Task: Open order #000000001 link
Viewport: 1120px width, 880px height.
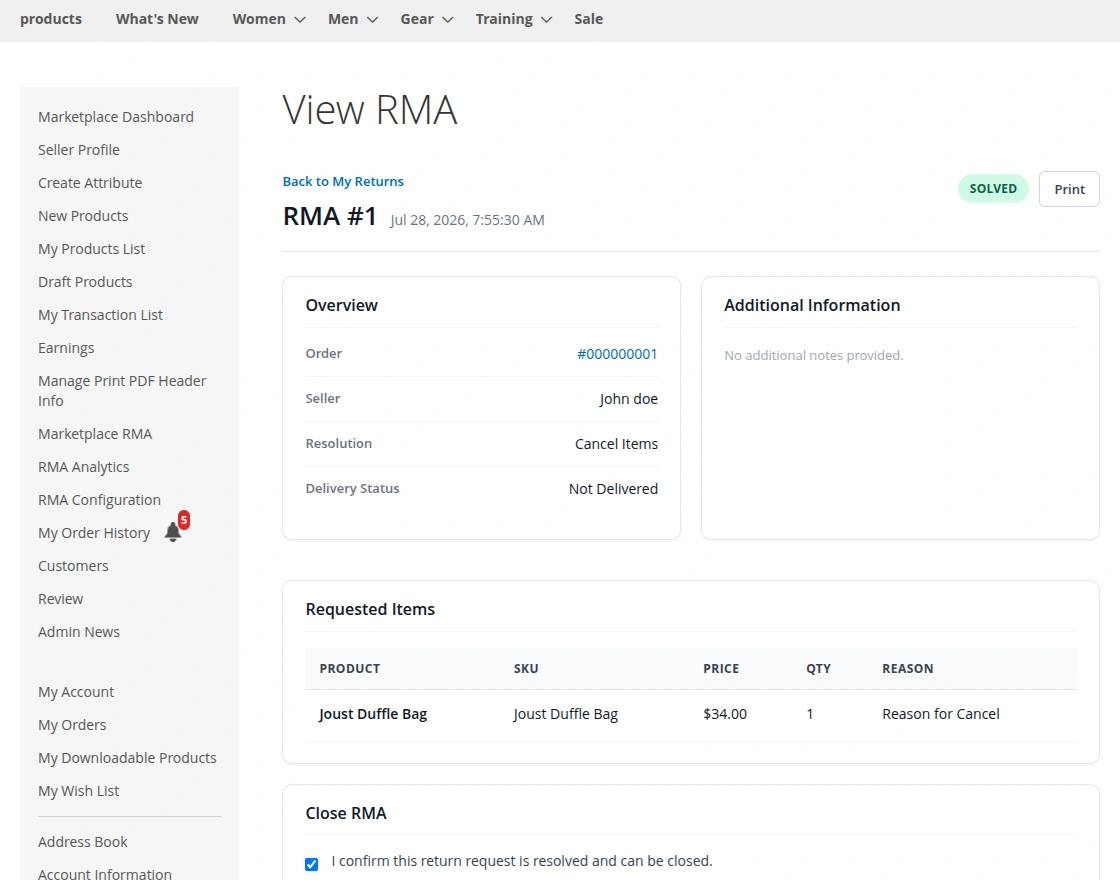Action: coord(617,354)
